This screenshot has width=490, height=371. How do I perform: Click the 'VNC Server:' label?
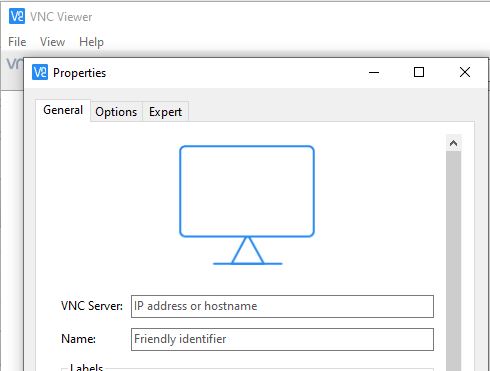92,306
